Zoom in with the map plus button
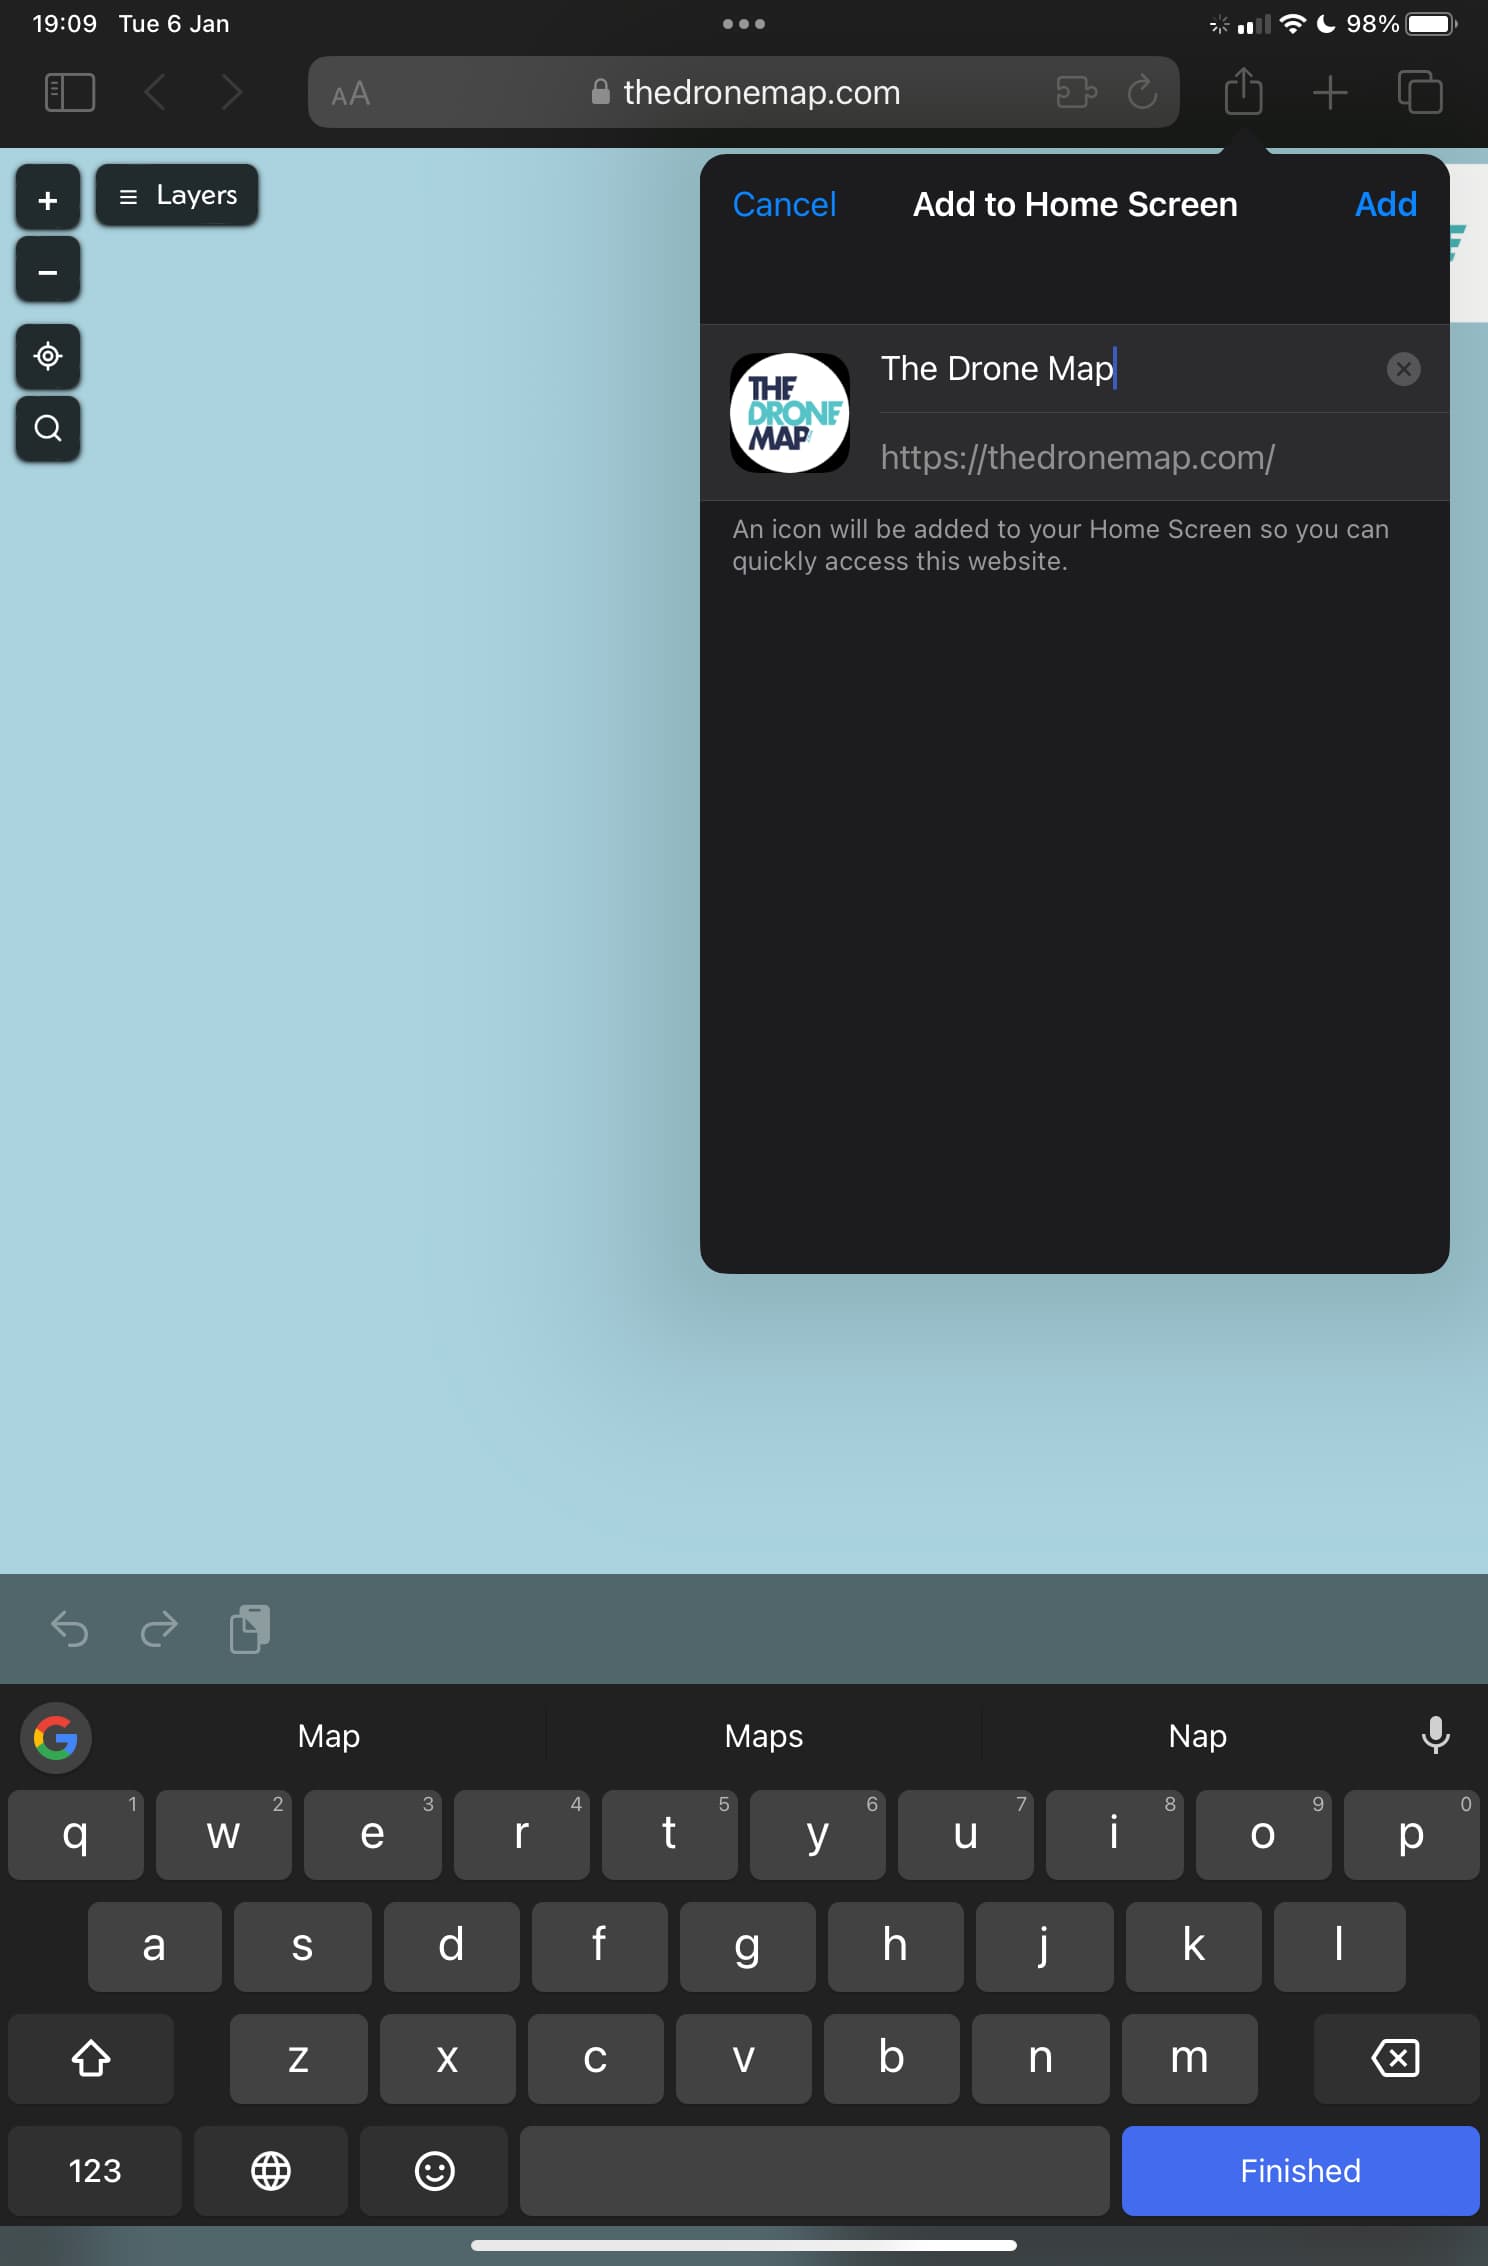 (47, 200)
